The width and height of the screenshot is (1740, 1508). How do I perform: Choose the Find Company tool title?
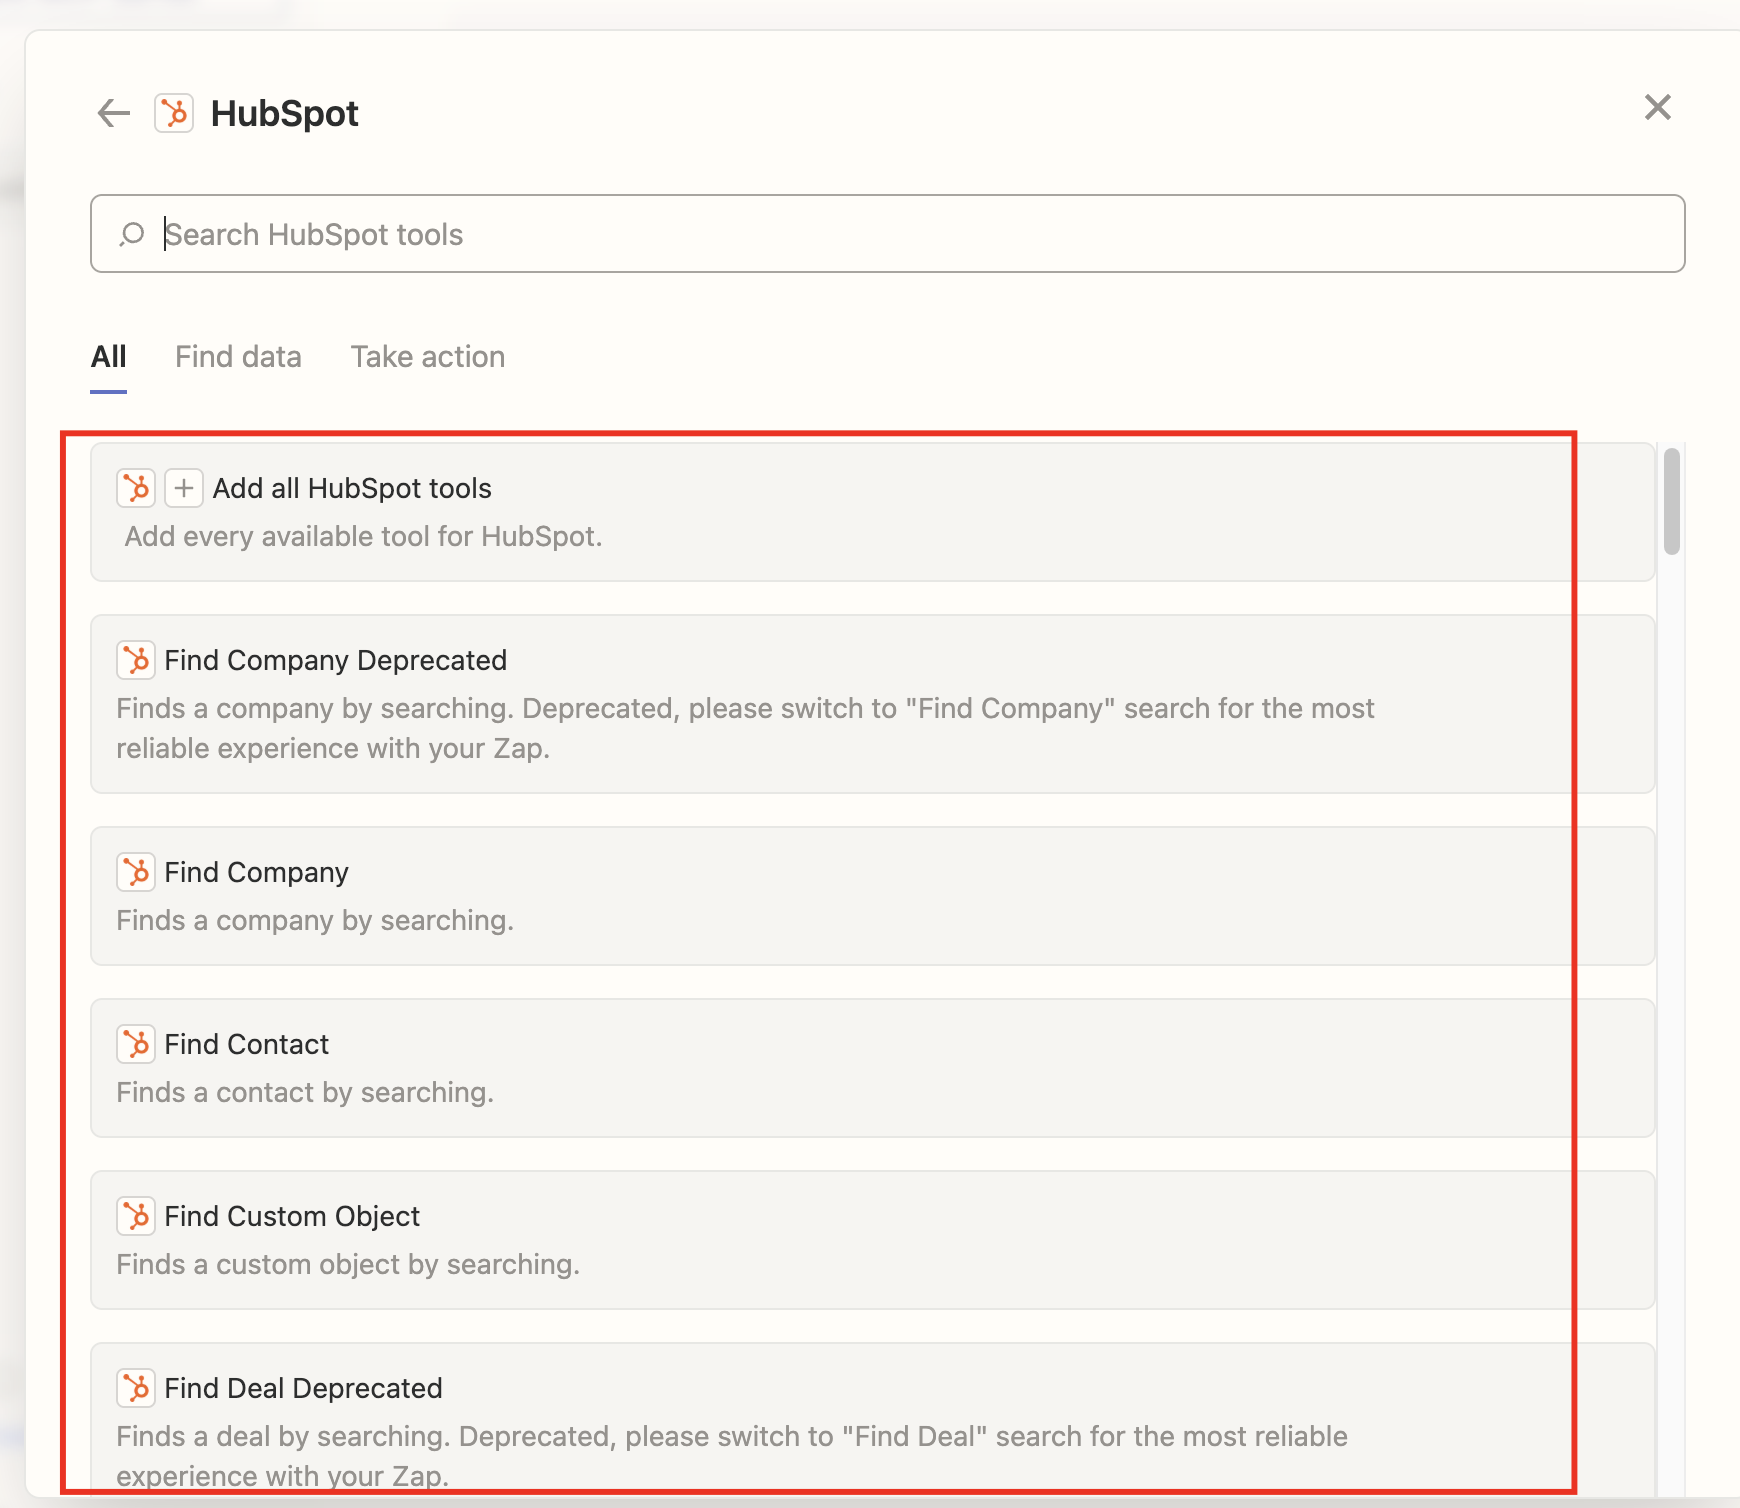[x=257, y=872]
